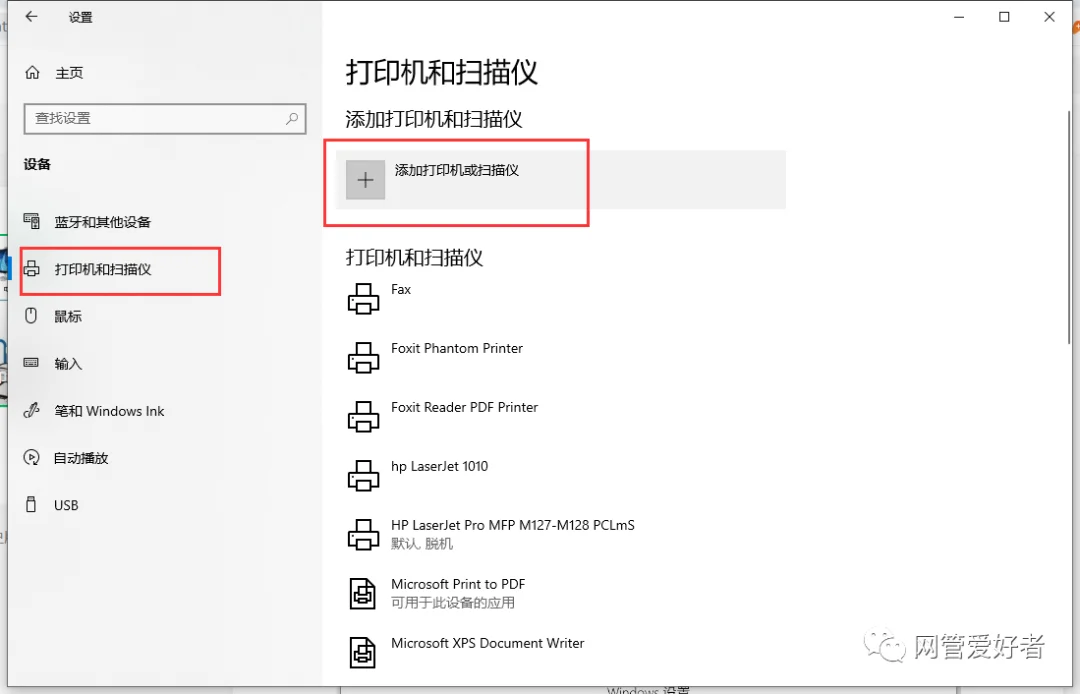This screenshot has width=1080, height=694.
Task: Click the keyboard input (输入) sidebar icon
Action: pyautogui.click(x=31, y=363)
